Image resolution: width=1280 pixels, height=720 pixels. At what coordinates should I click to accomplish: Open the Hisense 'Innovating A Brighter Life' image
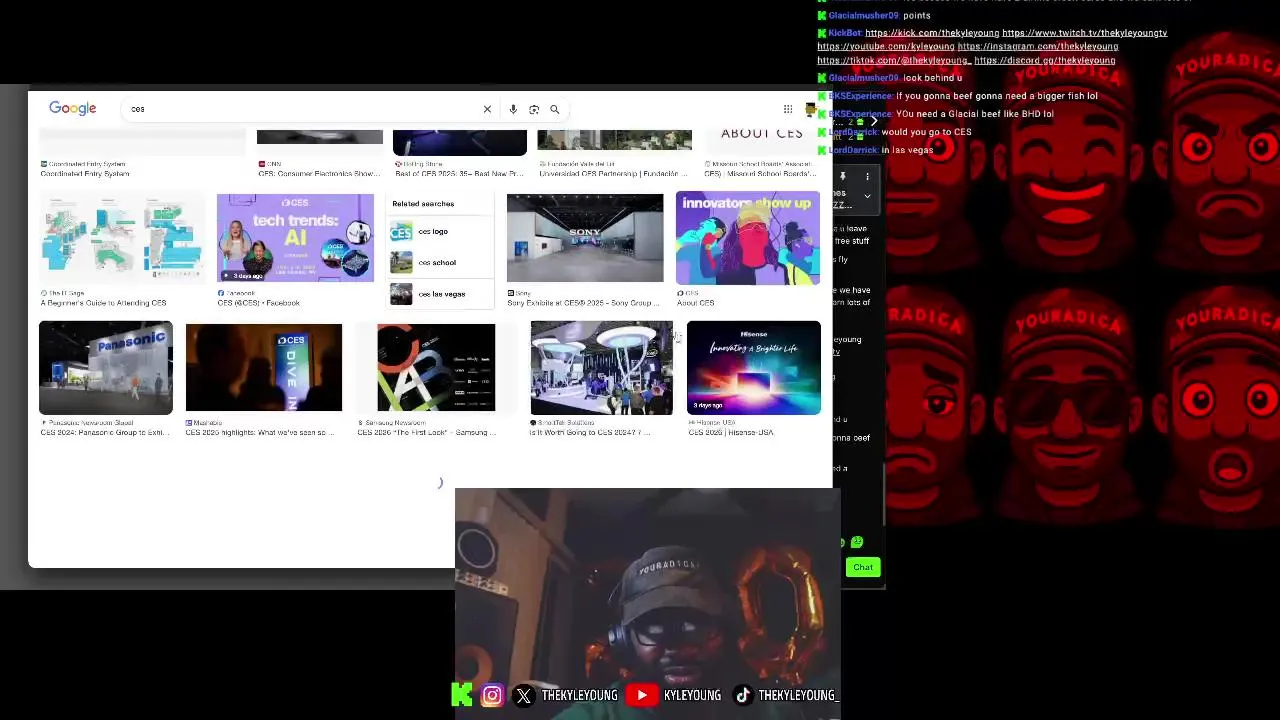tap(754, 368)
